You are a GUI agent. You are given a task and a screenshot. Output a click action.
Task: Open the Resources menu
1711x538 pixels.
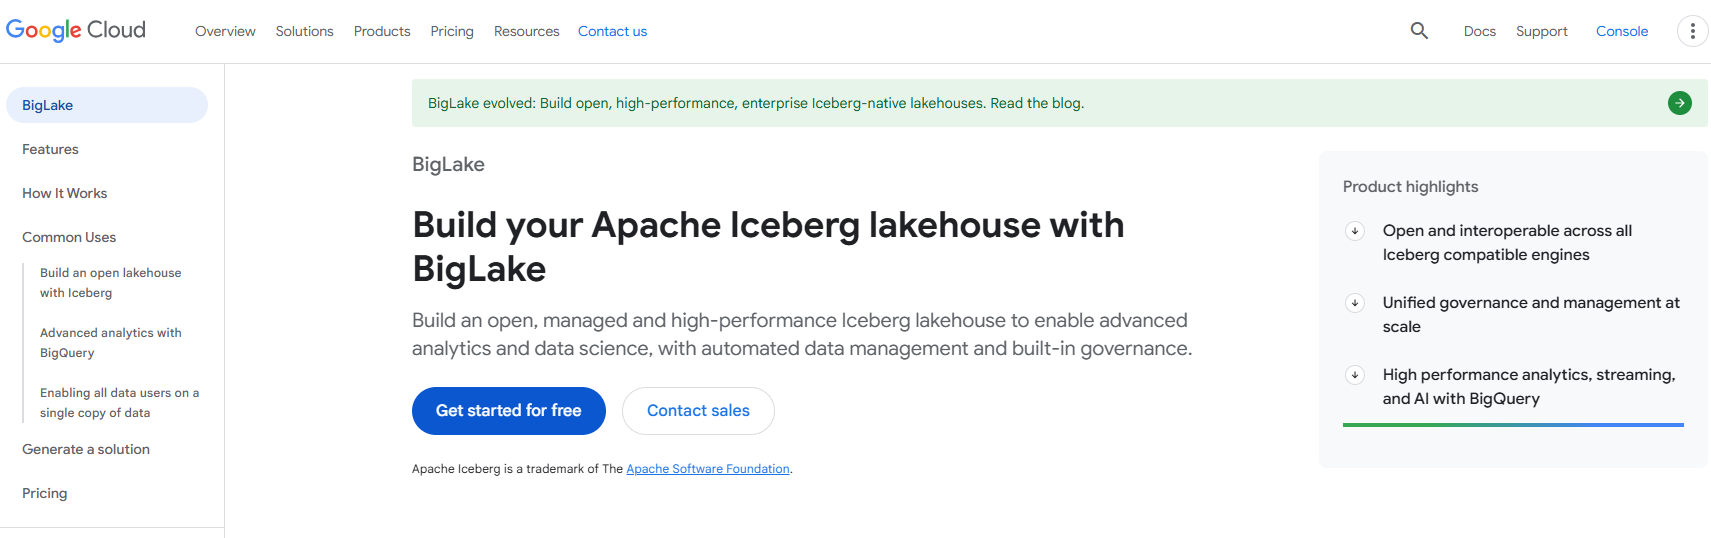point(526,31)
